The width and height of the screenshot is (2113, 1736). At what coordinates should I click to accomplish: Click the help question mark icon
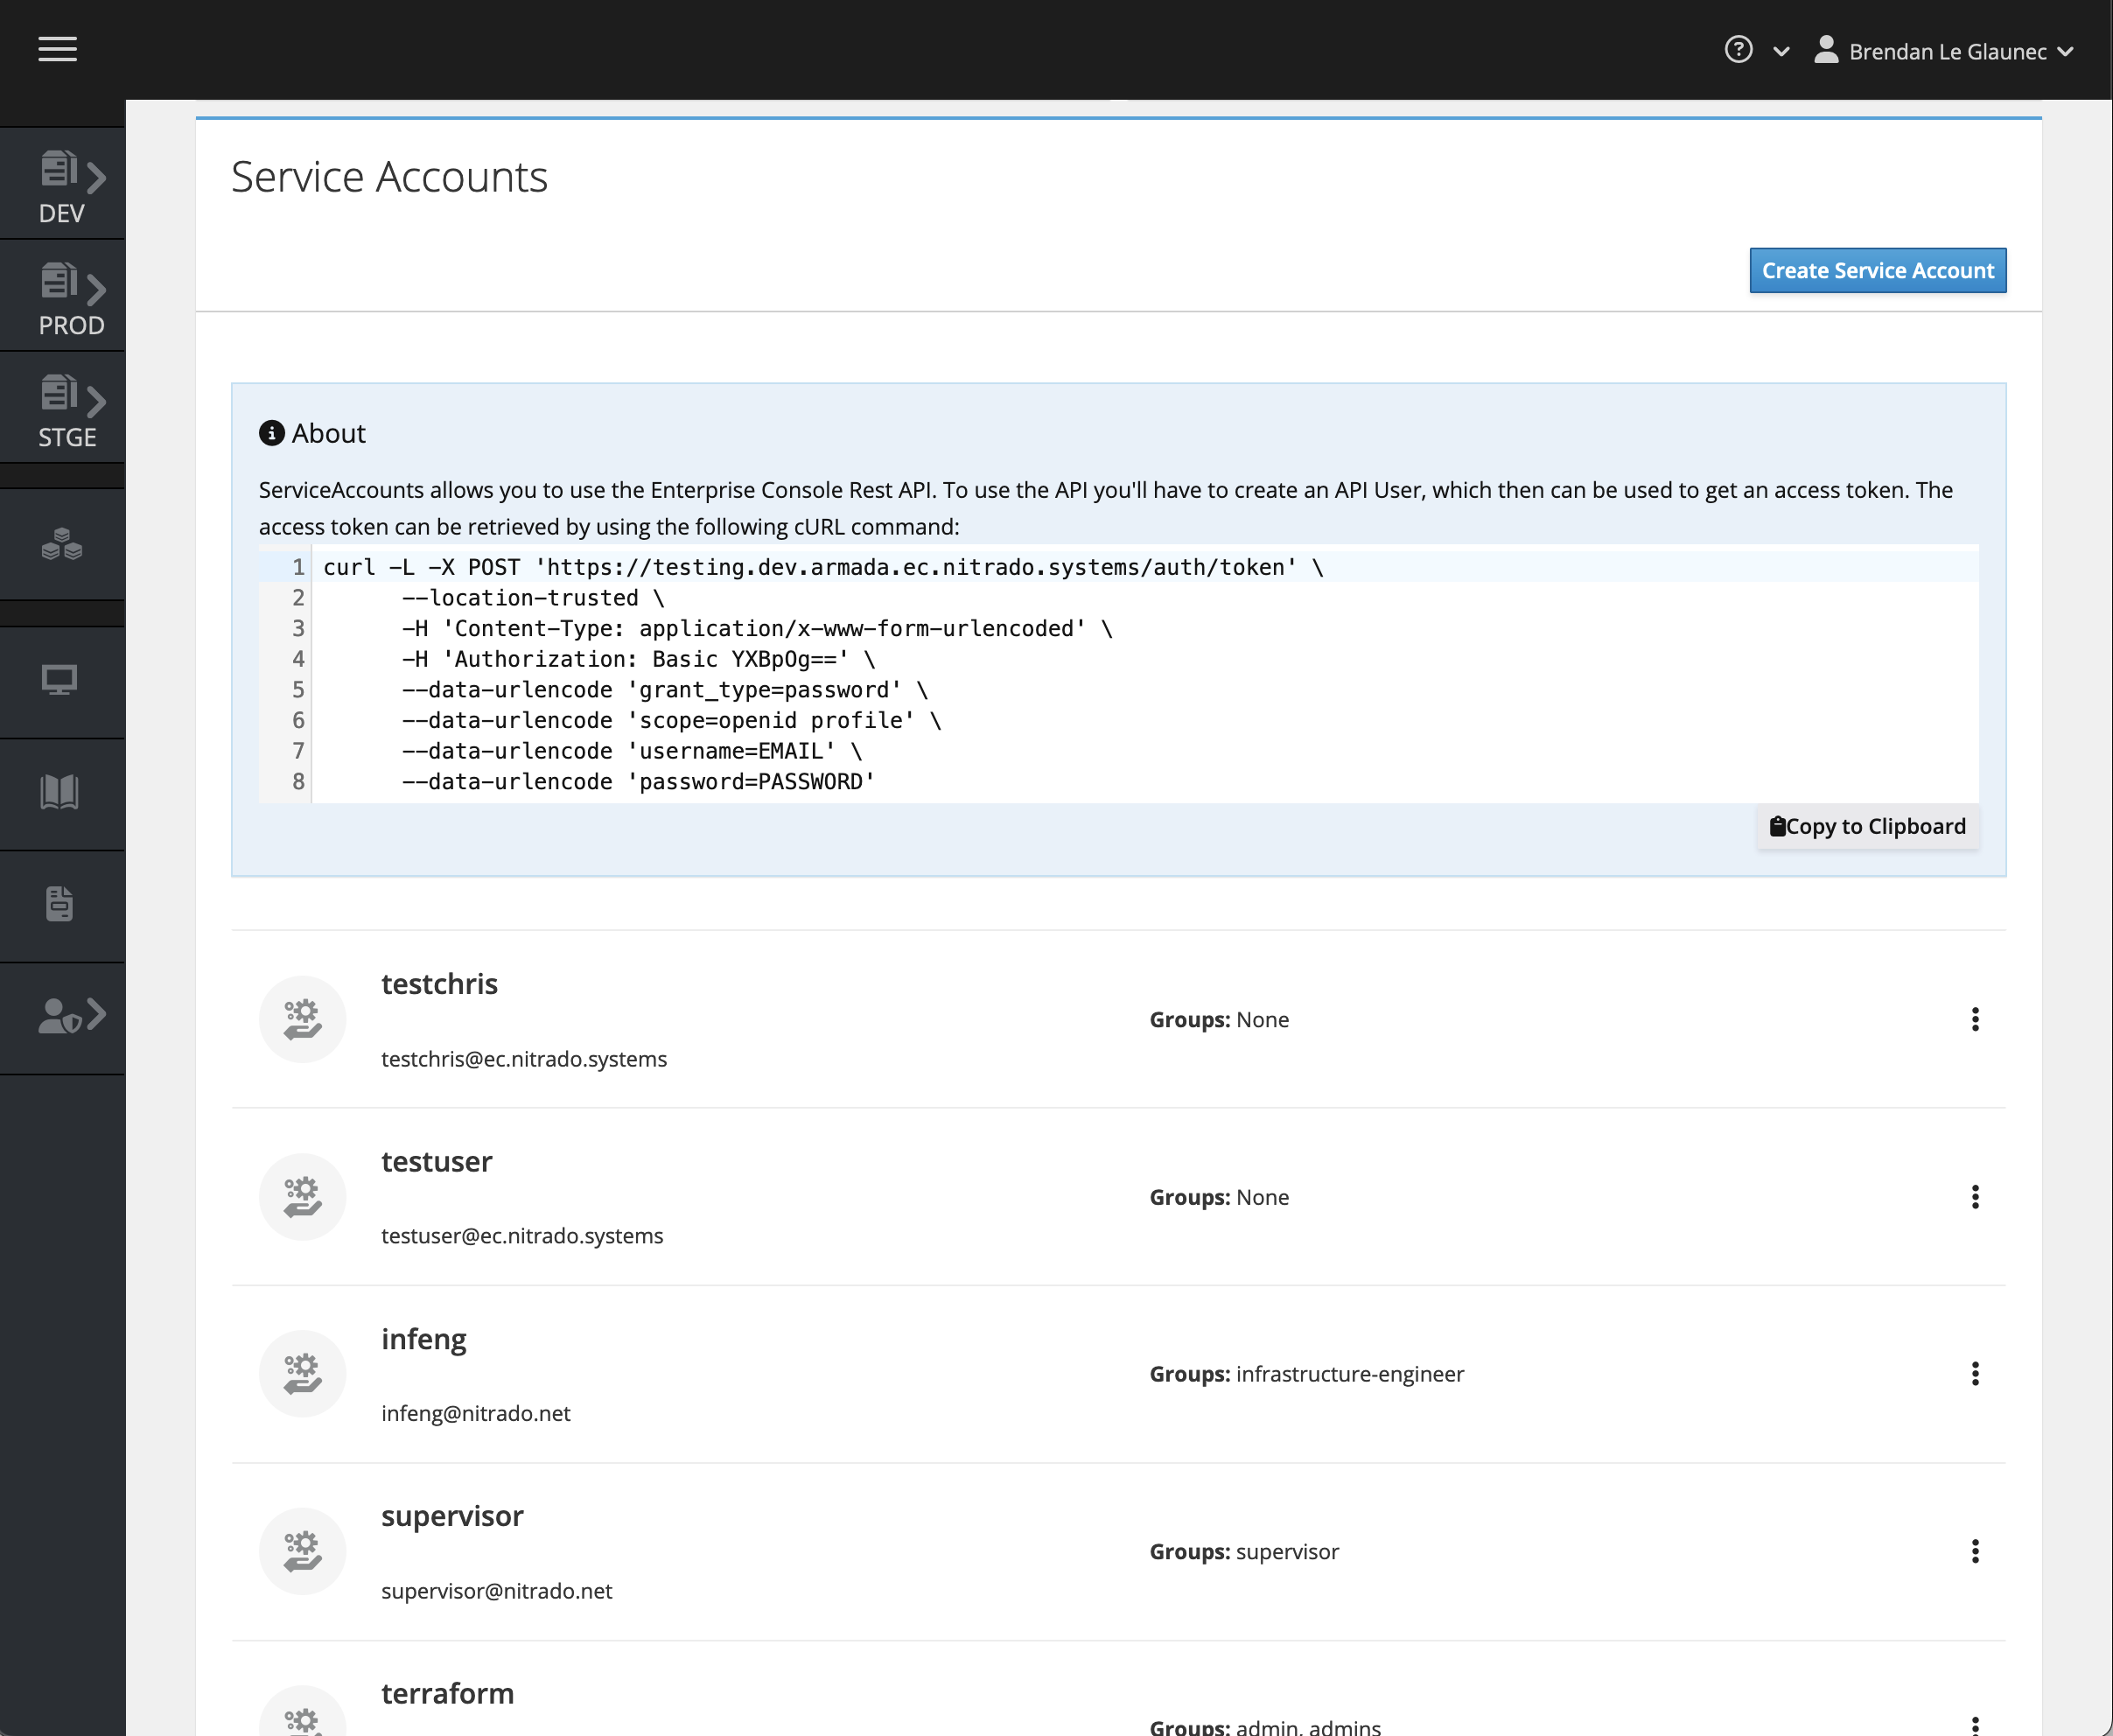point(1738,50)
